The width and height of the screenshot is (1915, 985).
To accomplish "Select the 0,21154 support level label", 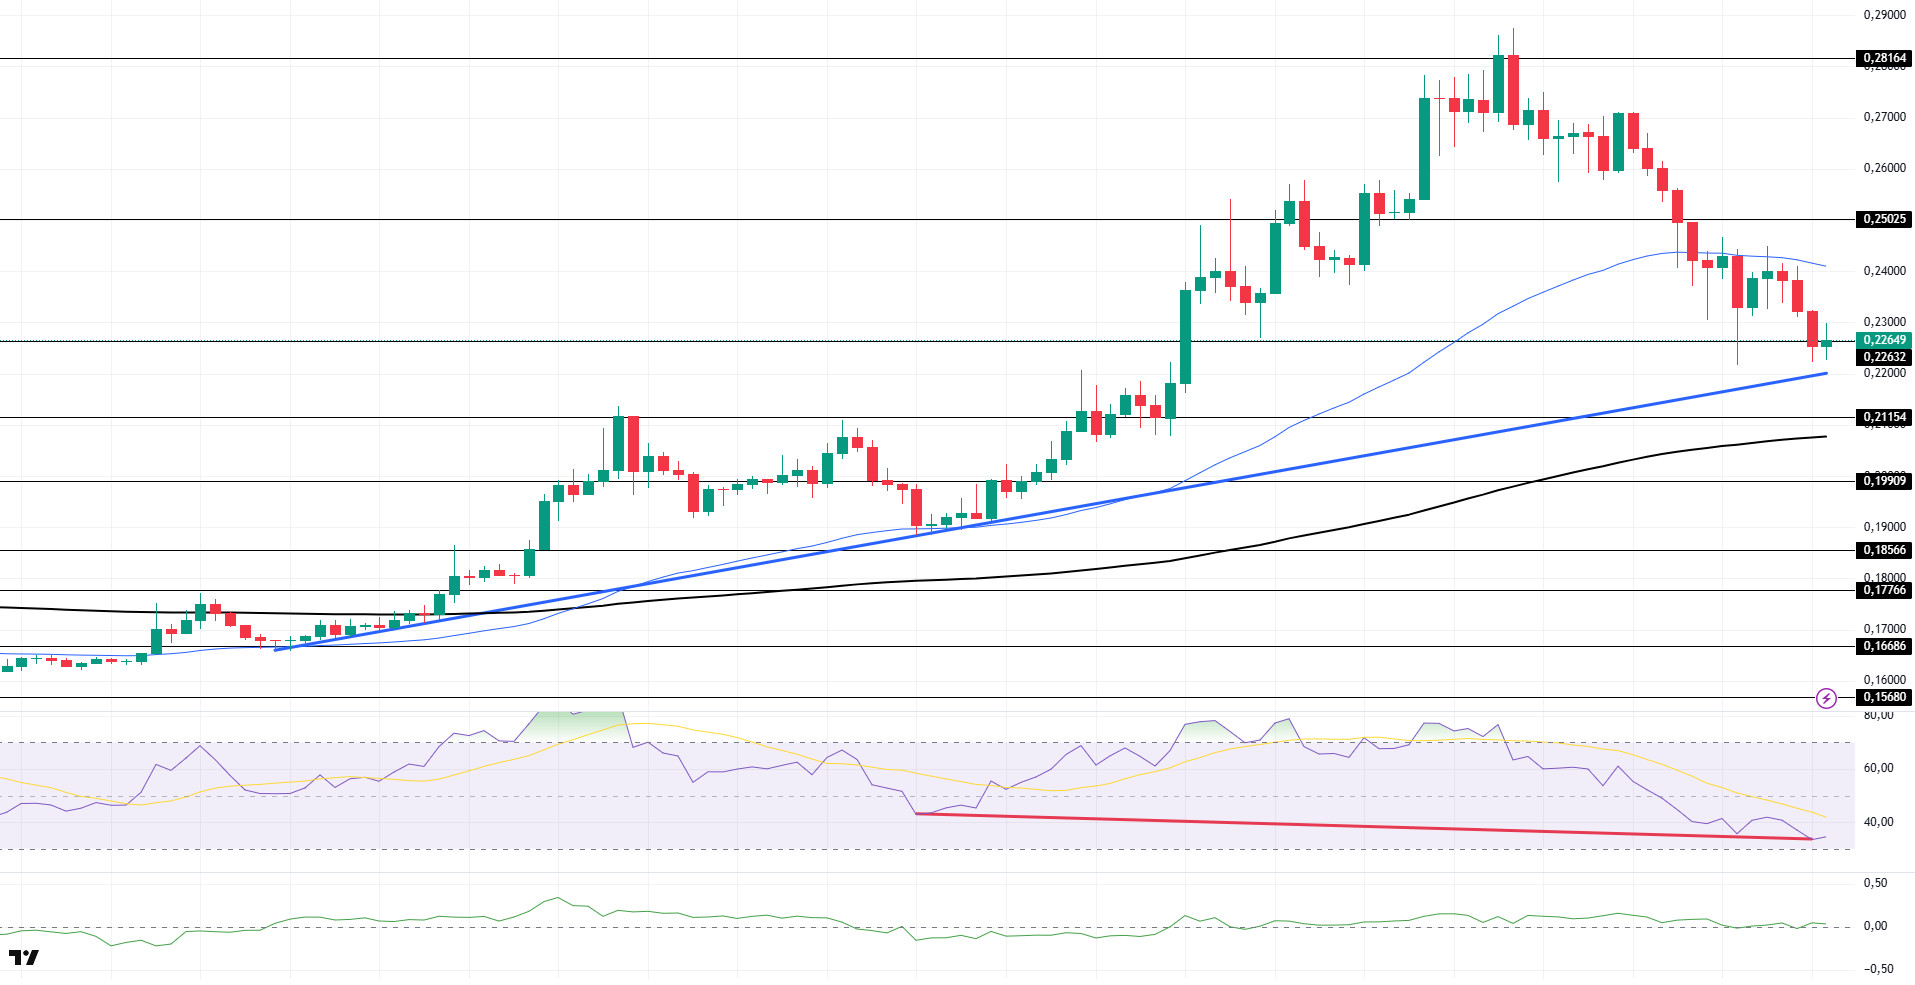I will [x=1884, y=417].
